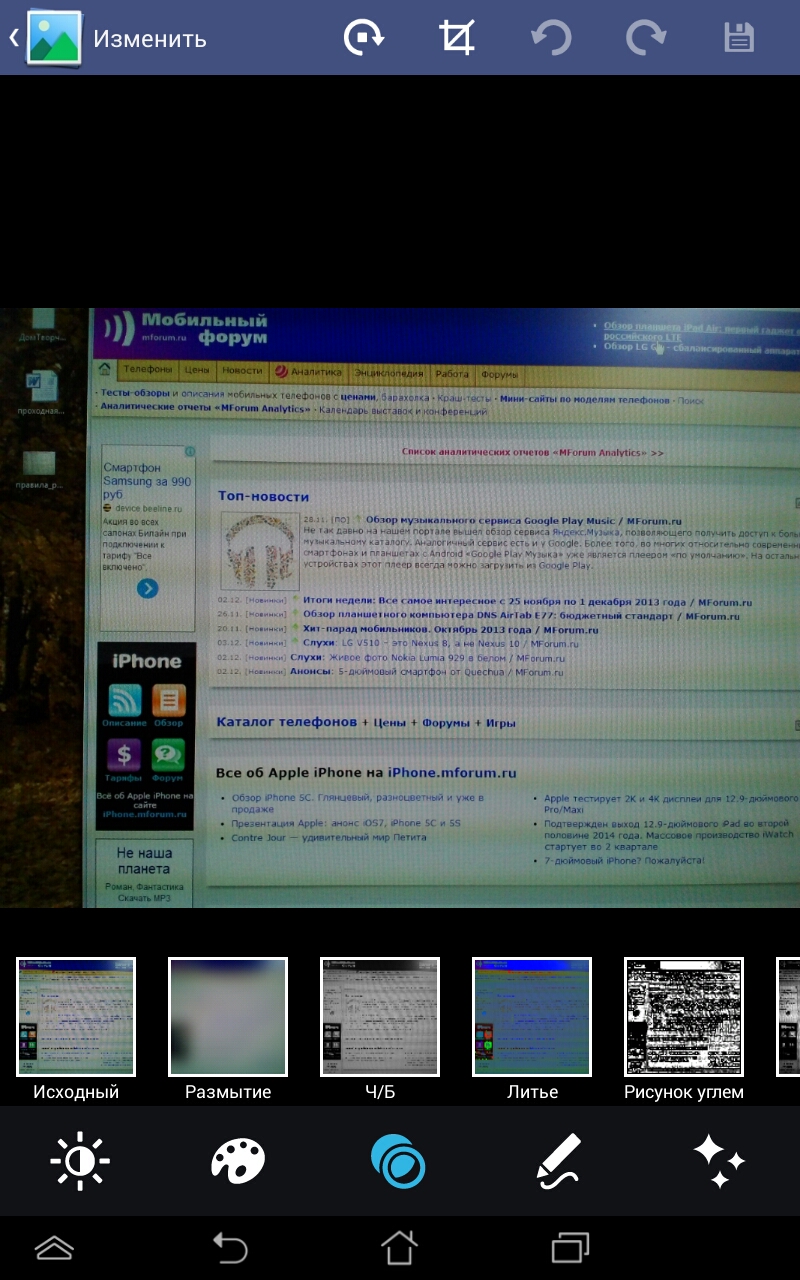Screen dimensions: 800x1280
Task: Tap the photo preview canvas
Action: (x=400, y=607)
